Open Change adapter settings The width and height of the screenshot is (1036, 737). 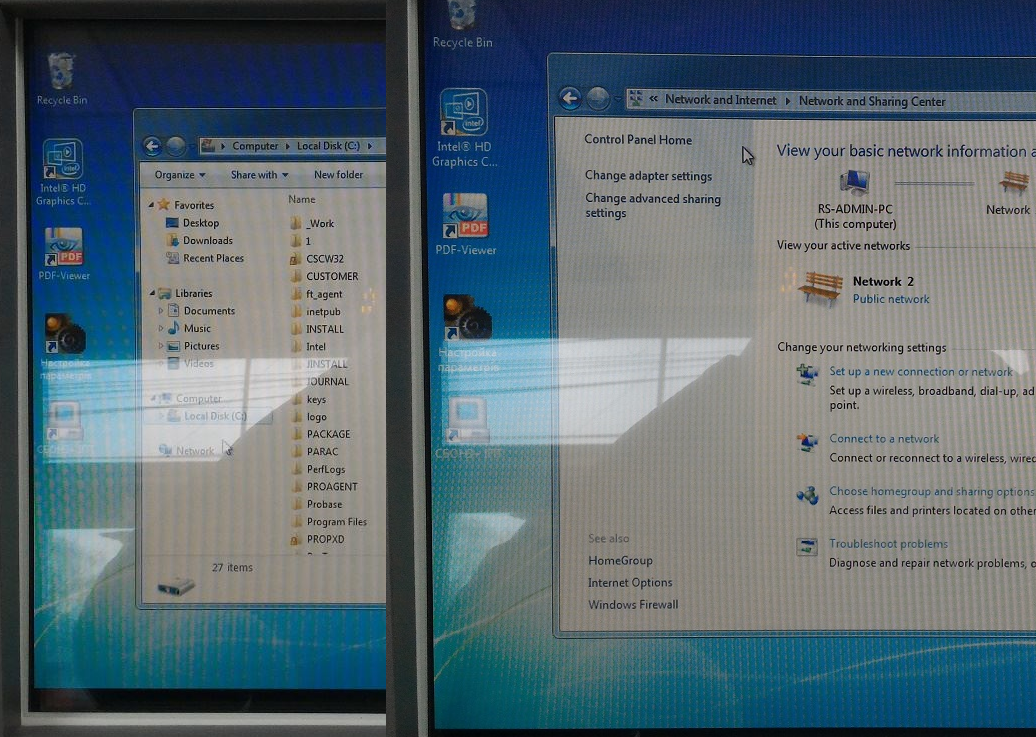tap(648, 176)
